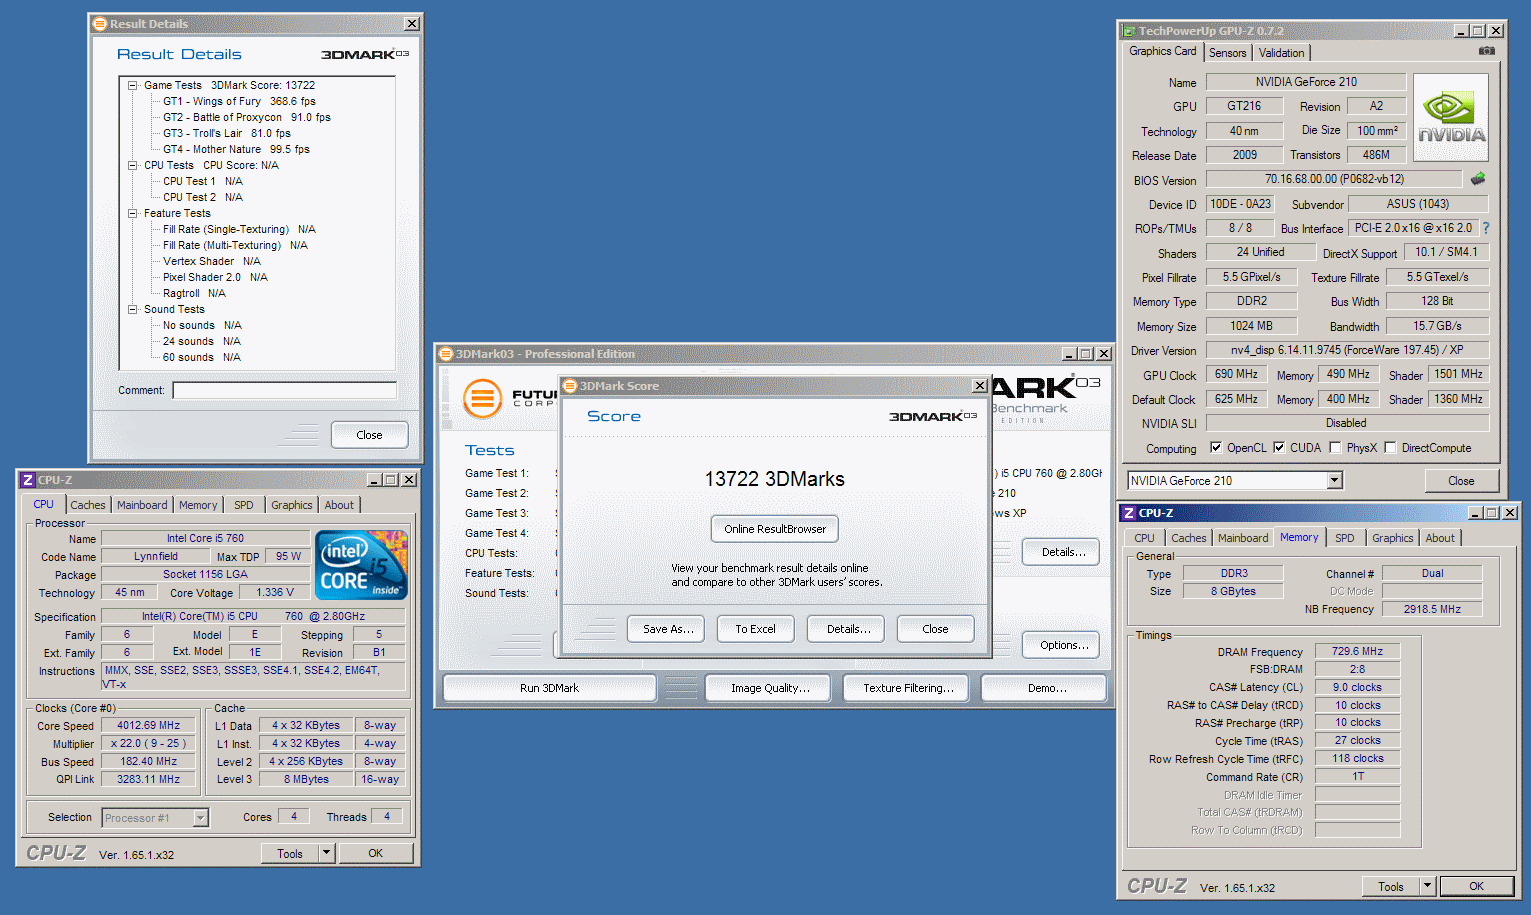Collapse the Feature Tests tree node

132,213
